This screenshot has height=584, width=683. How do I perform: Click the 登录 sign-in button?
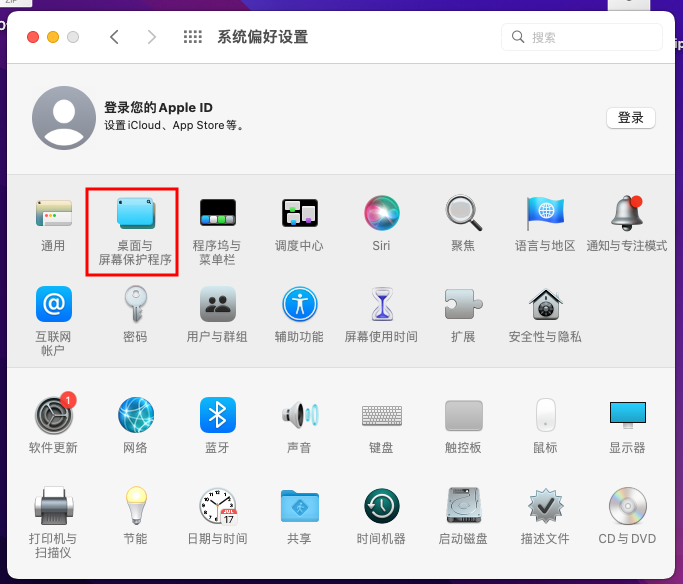(x=631, y=118)
